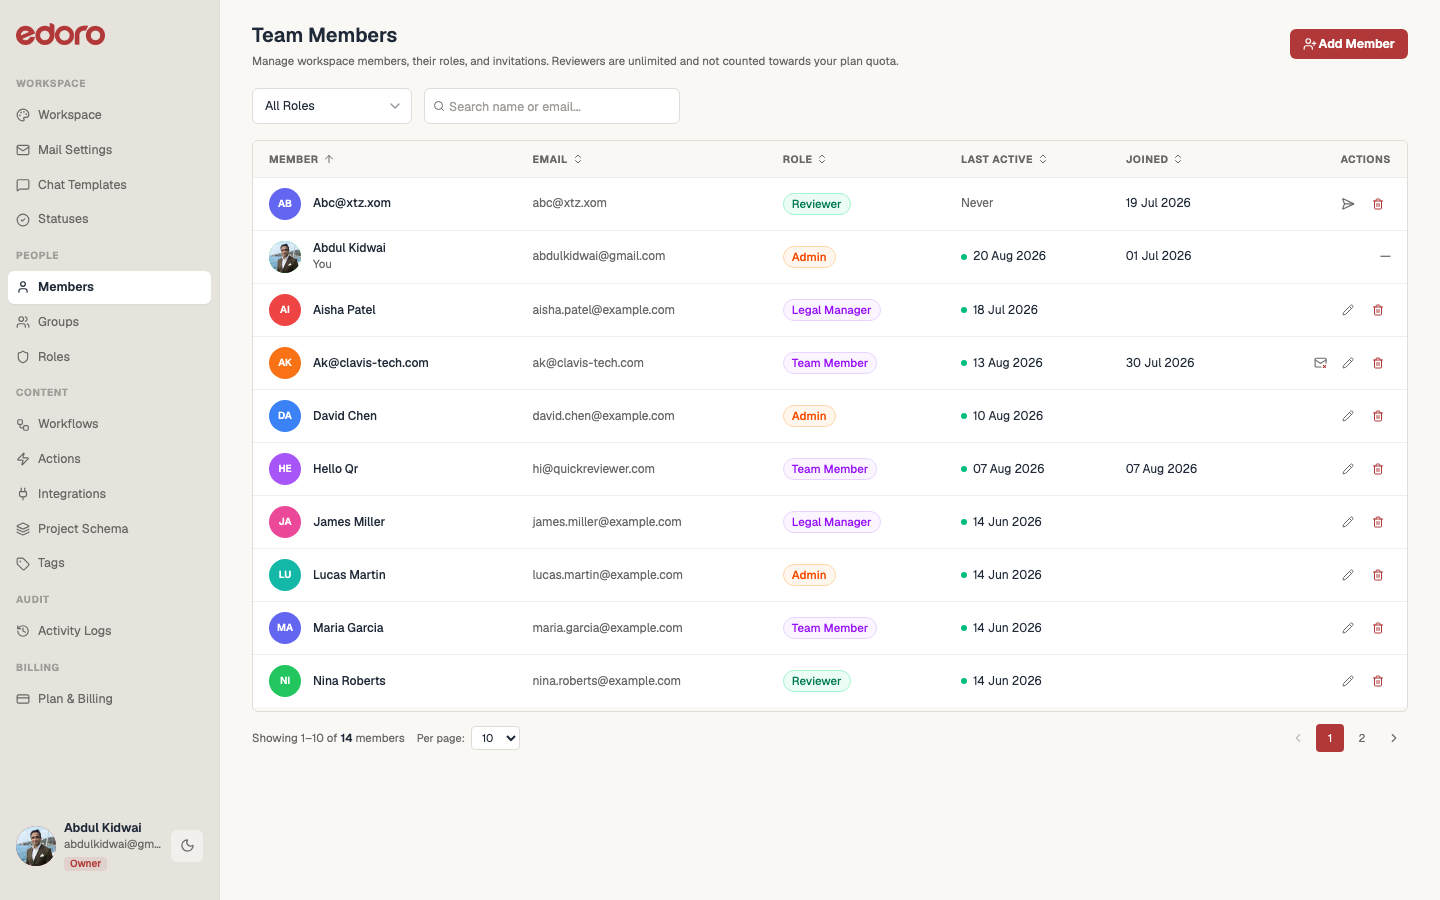Select page 1 in pagination
This screenshot has width=1440, height=900.
coord(1330,738)
